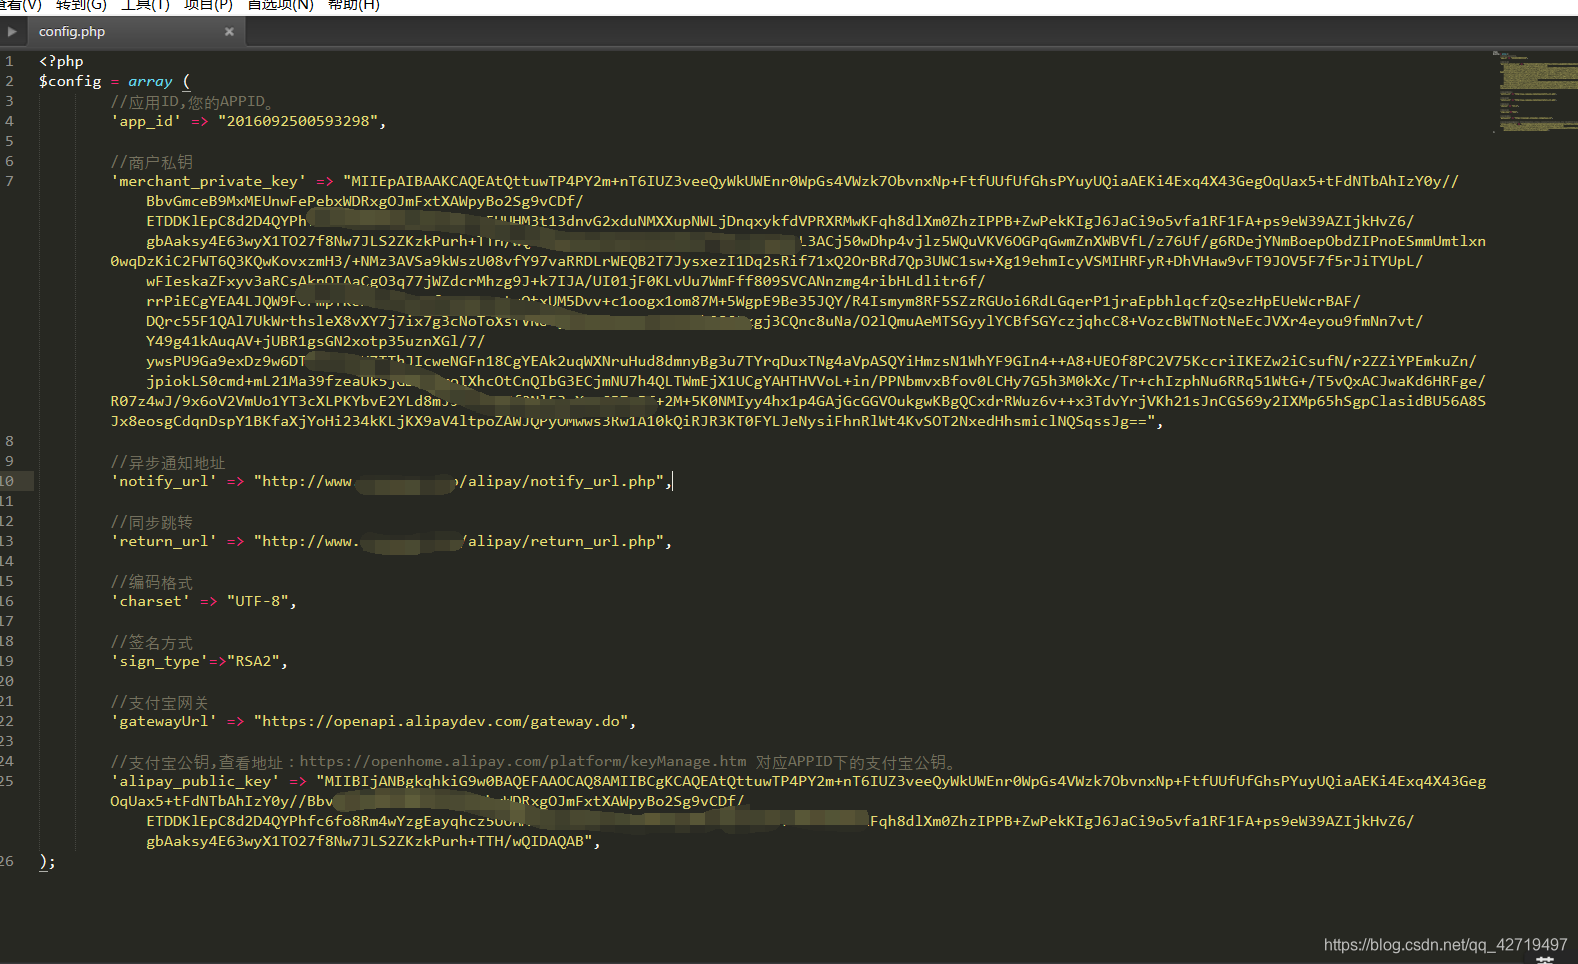Click line number 4 in the gutter
This screenshot has width=1578, height=964.
point(9,121)
